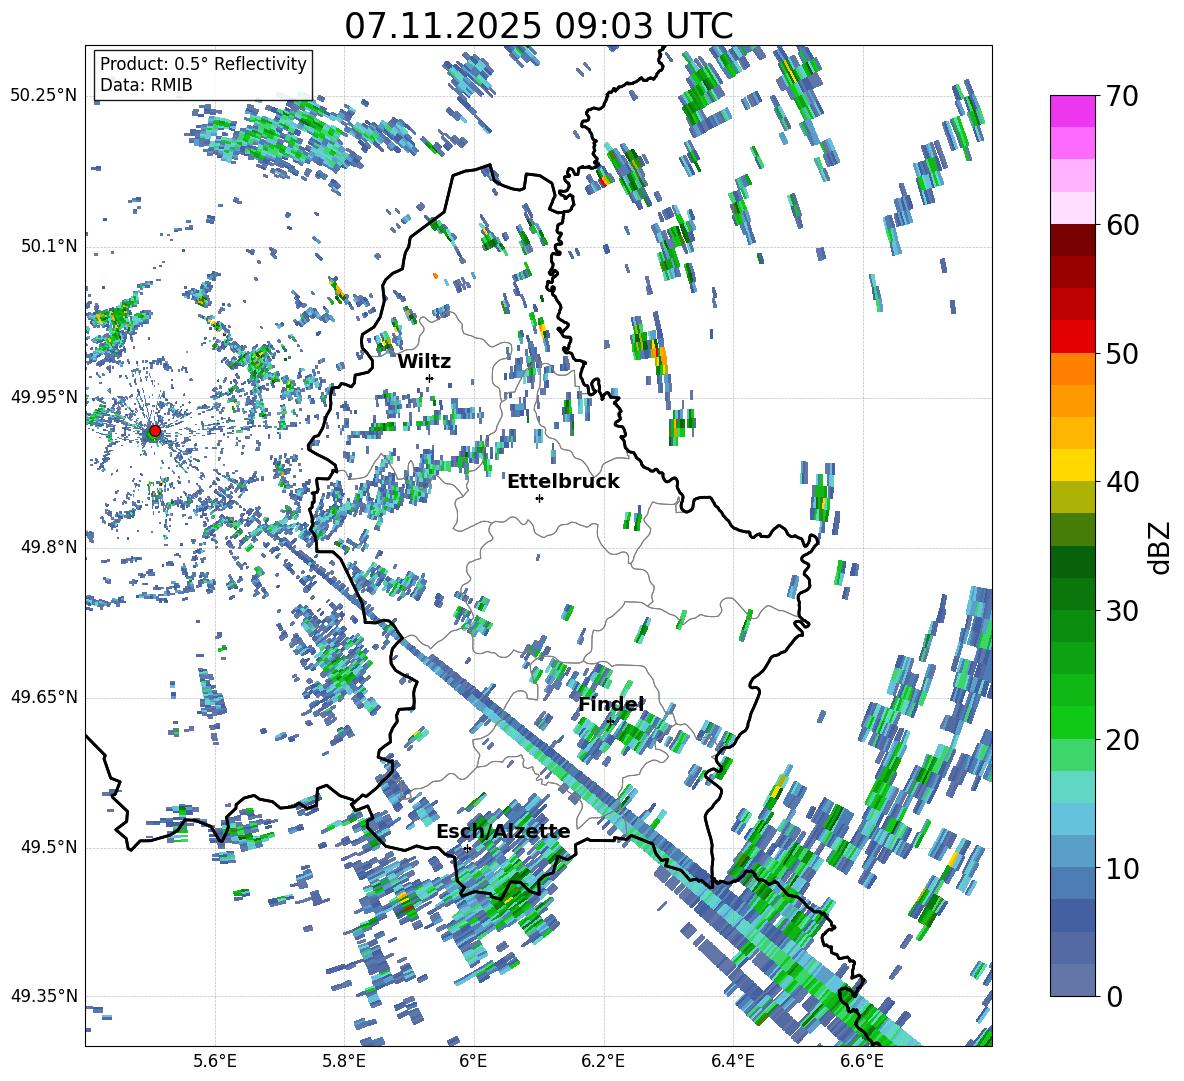The height and width of the screenshot is (1081, 1184).
Task: Click the 6°E longitude tick label
Action: point(473,1061)
